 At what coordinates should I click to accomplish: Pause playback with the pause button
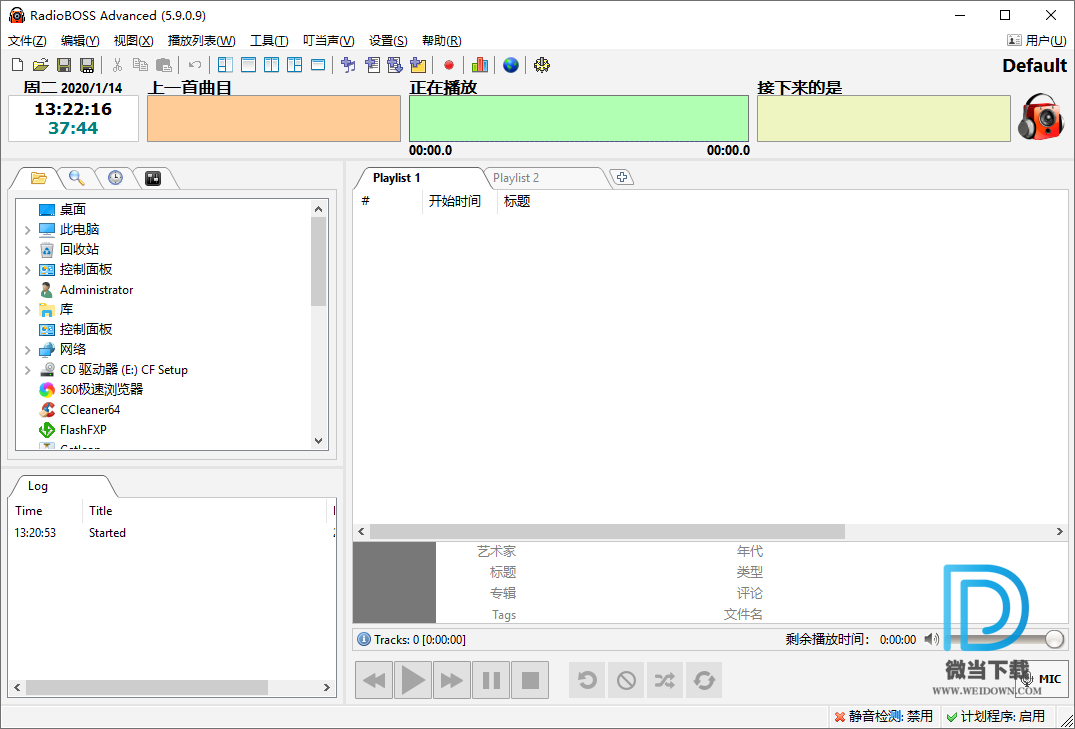tap(491, 680)
